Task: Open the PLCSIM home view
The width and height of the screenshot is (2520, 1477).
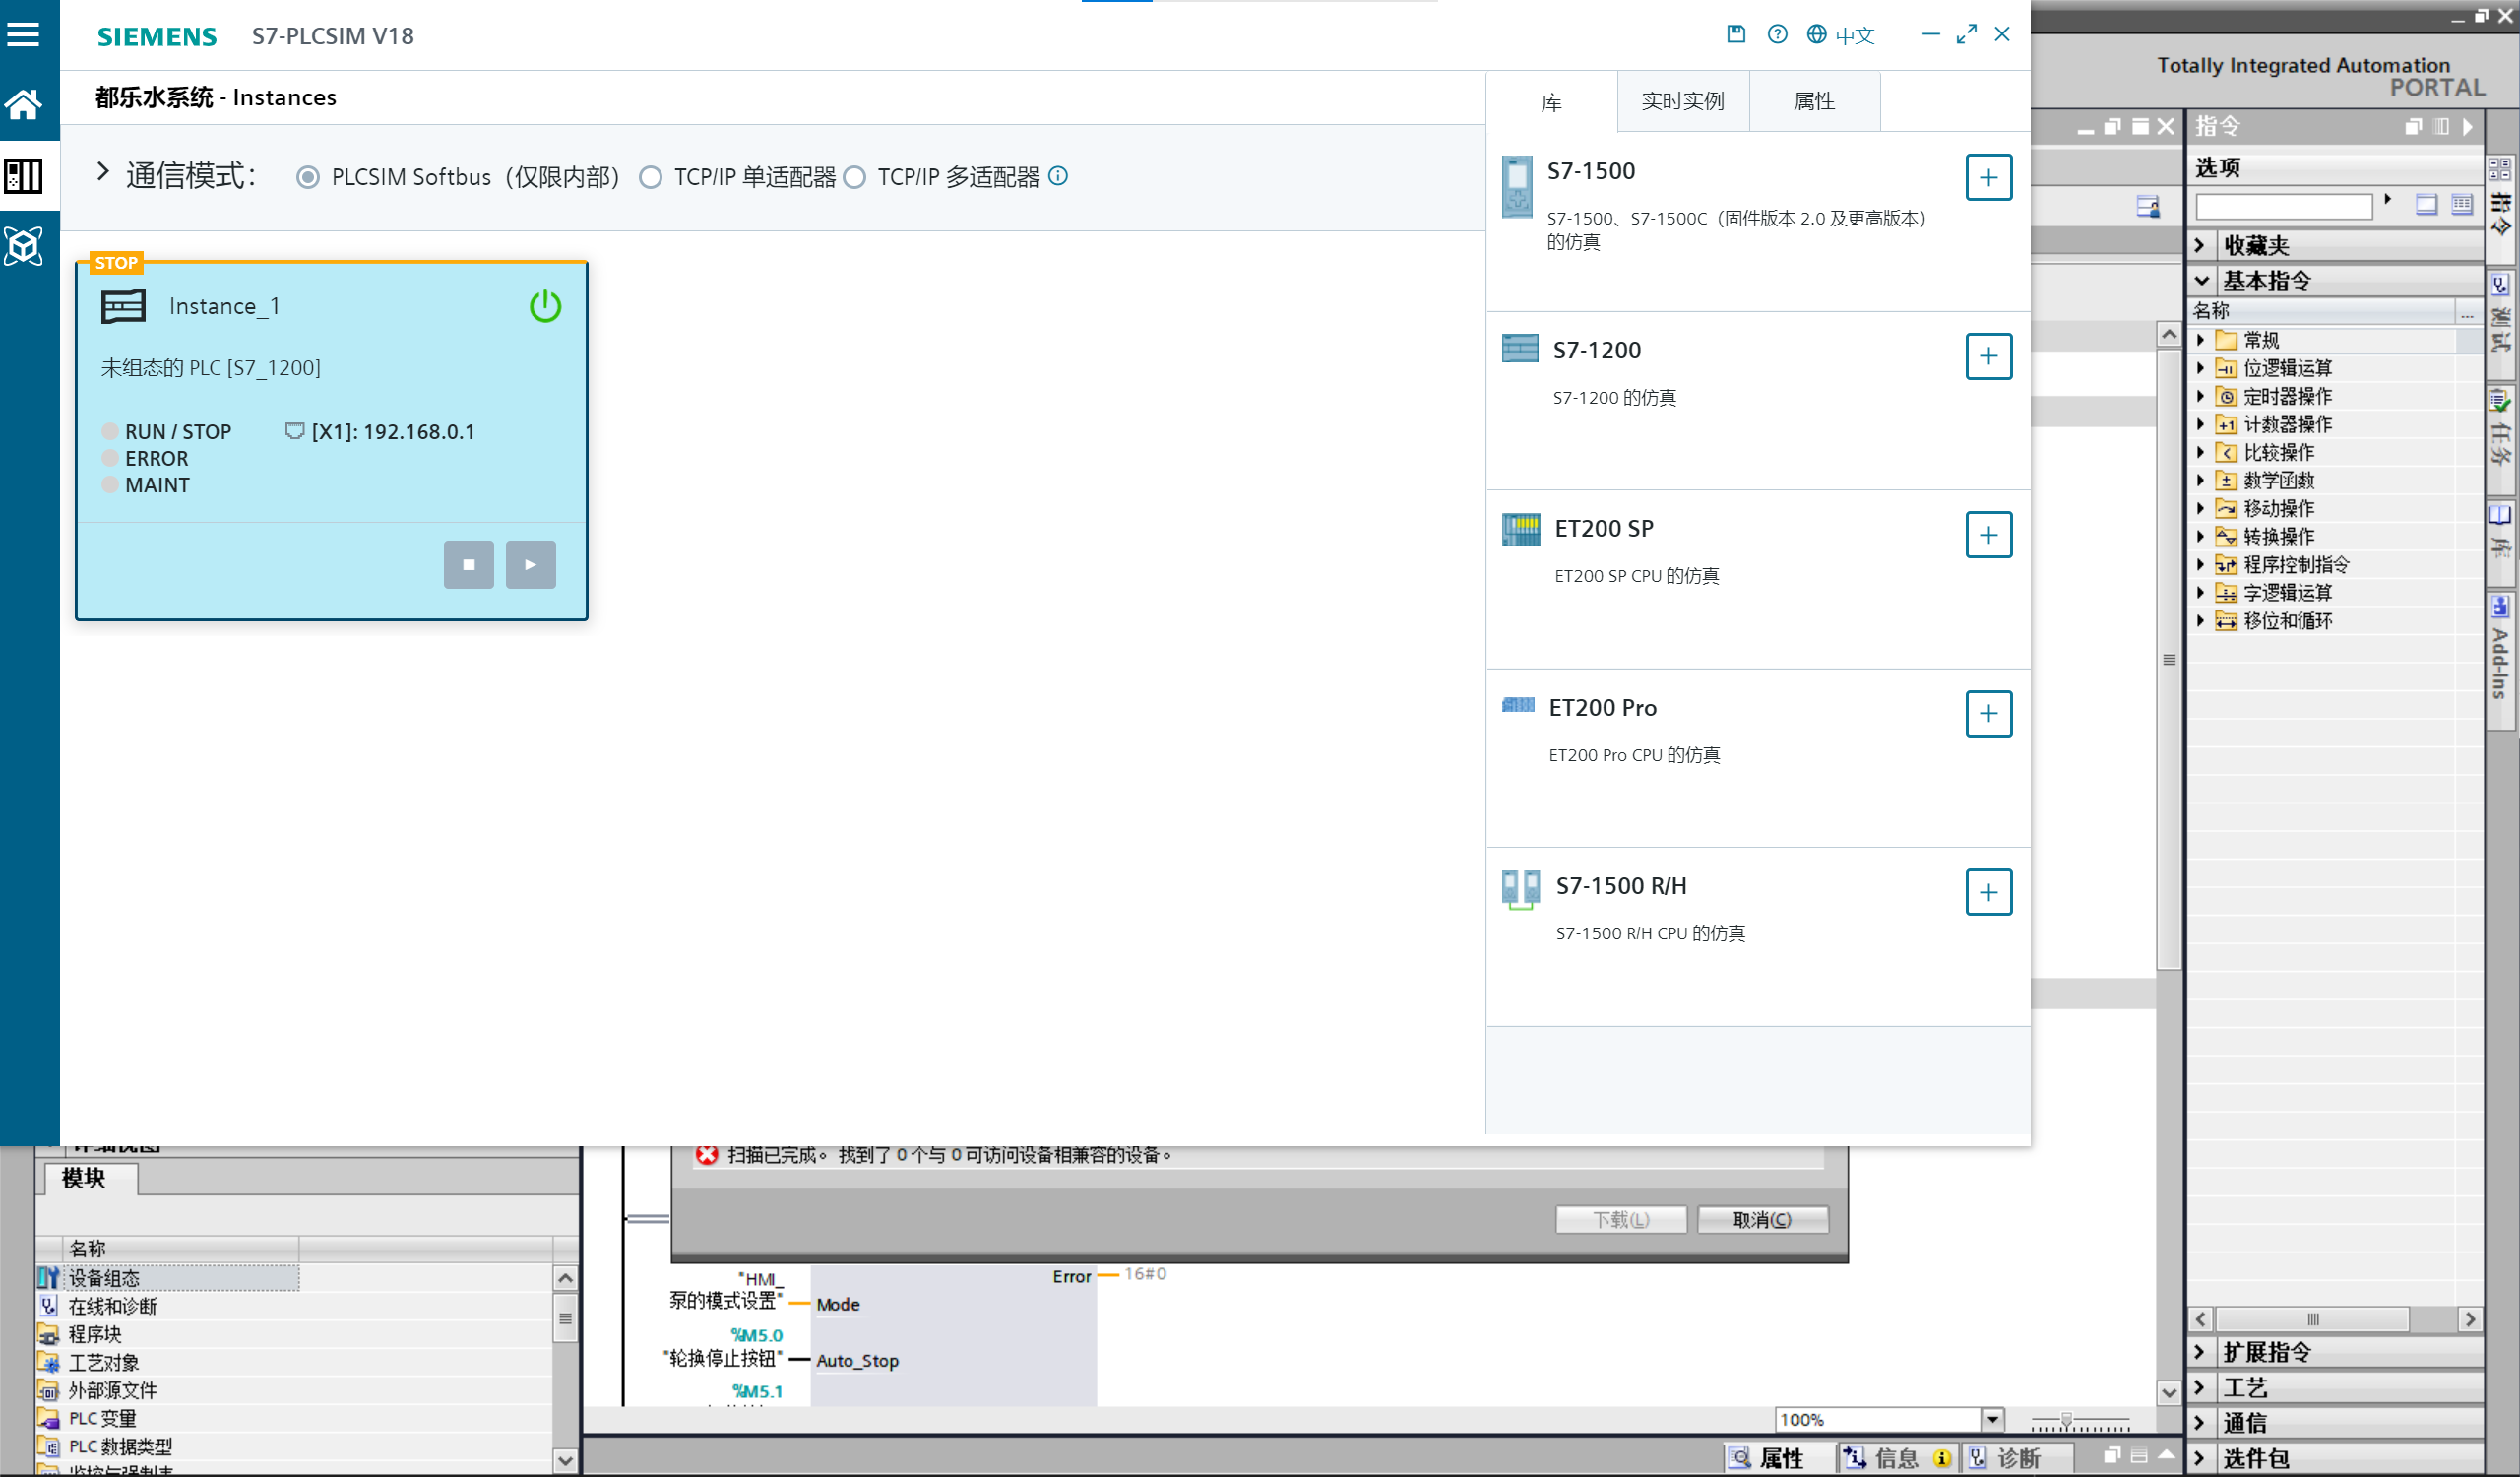Action: coord(23,104)
